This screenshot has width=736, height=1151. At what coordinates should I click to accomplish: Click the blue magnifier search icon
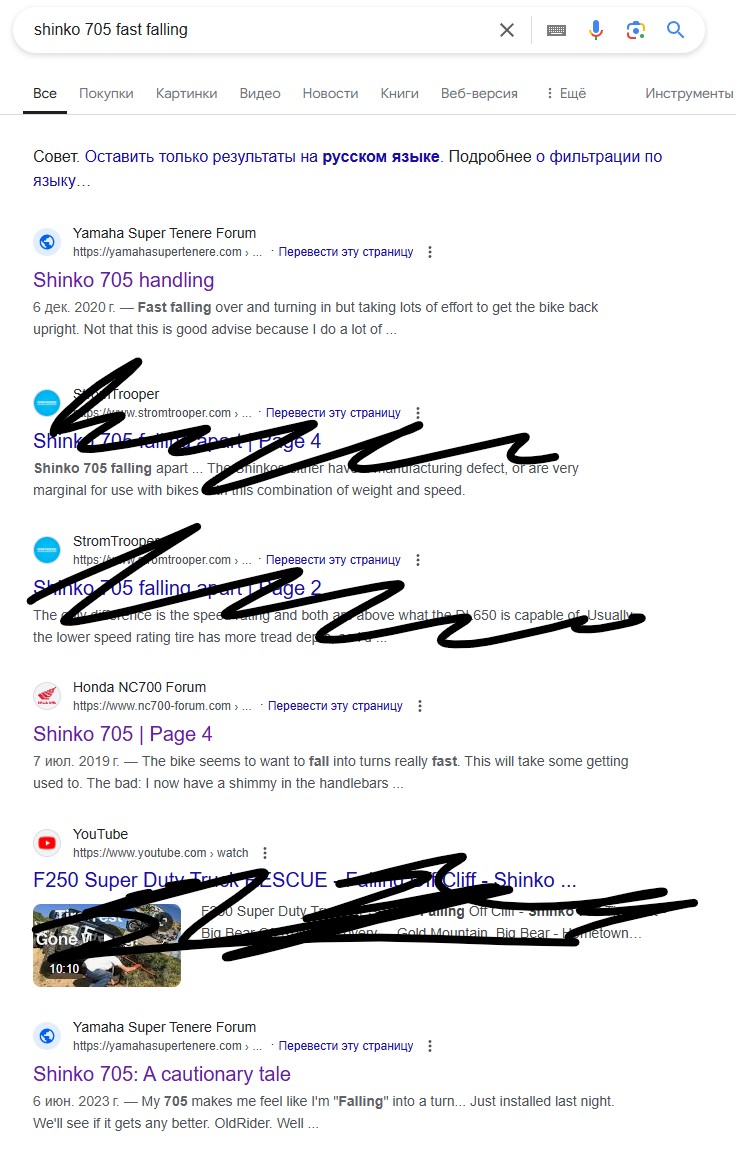tap(675, 30)
